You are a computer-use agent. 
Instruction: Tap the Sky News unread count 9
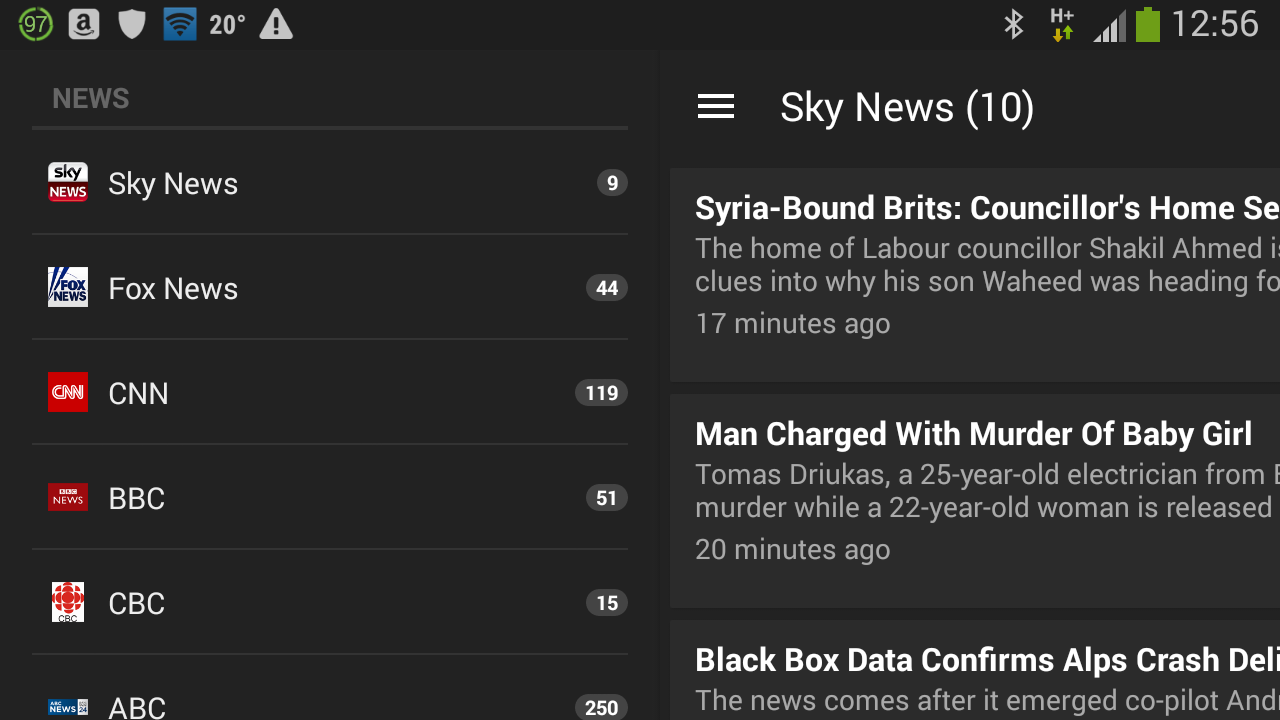point(612,183)
